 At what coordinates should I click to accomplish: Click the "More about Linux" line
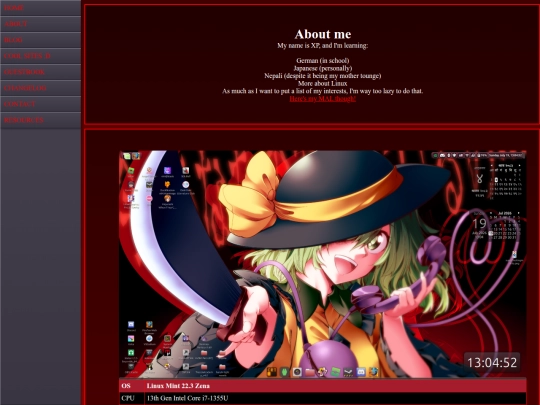tap(323, 83)
